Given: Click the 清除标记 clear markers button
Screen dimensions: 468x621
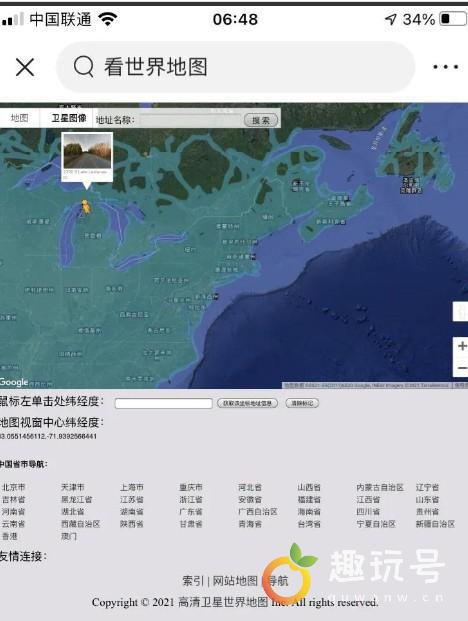Looking at the screenshot, I should click(x=302, y=403).
